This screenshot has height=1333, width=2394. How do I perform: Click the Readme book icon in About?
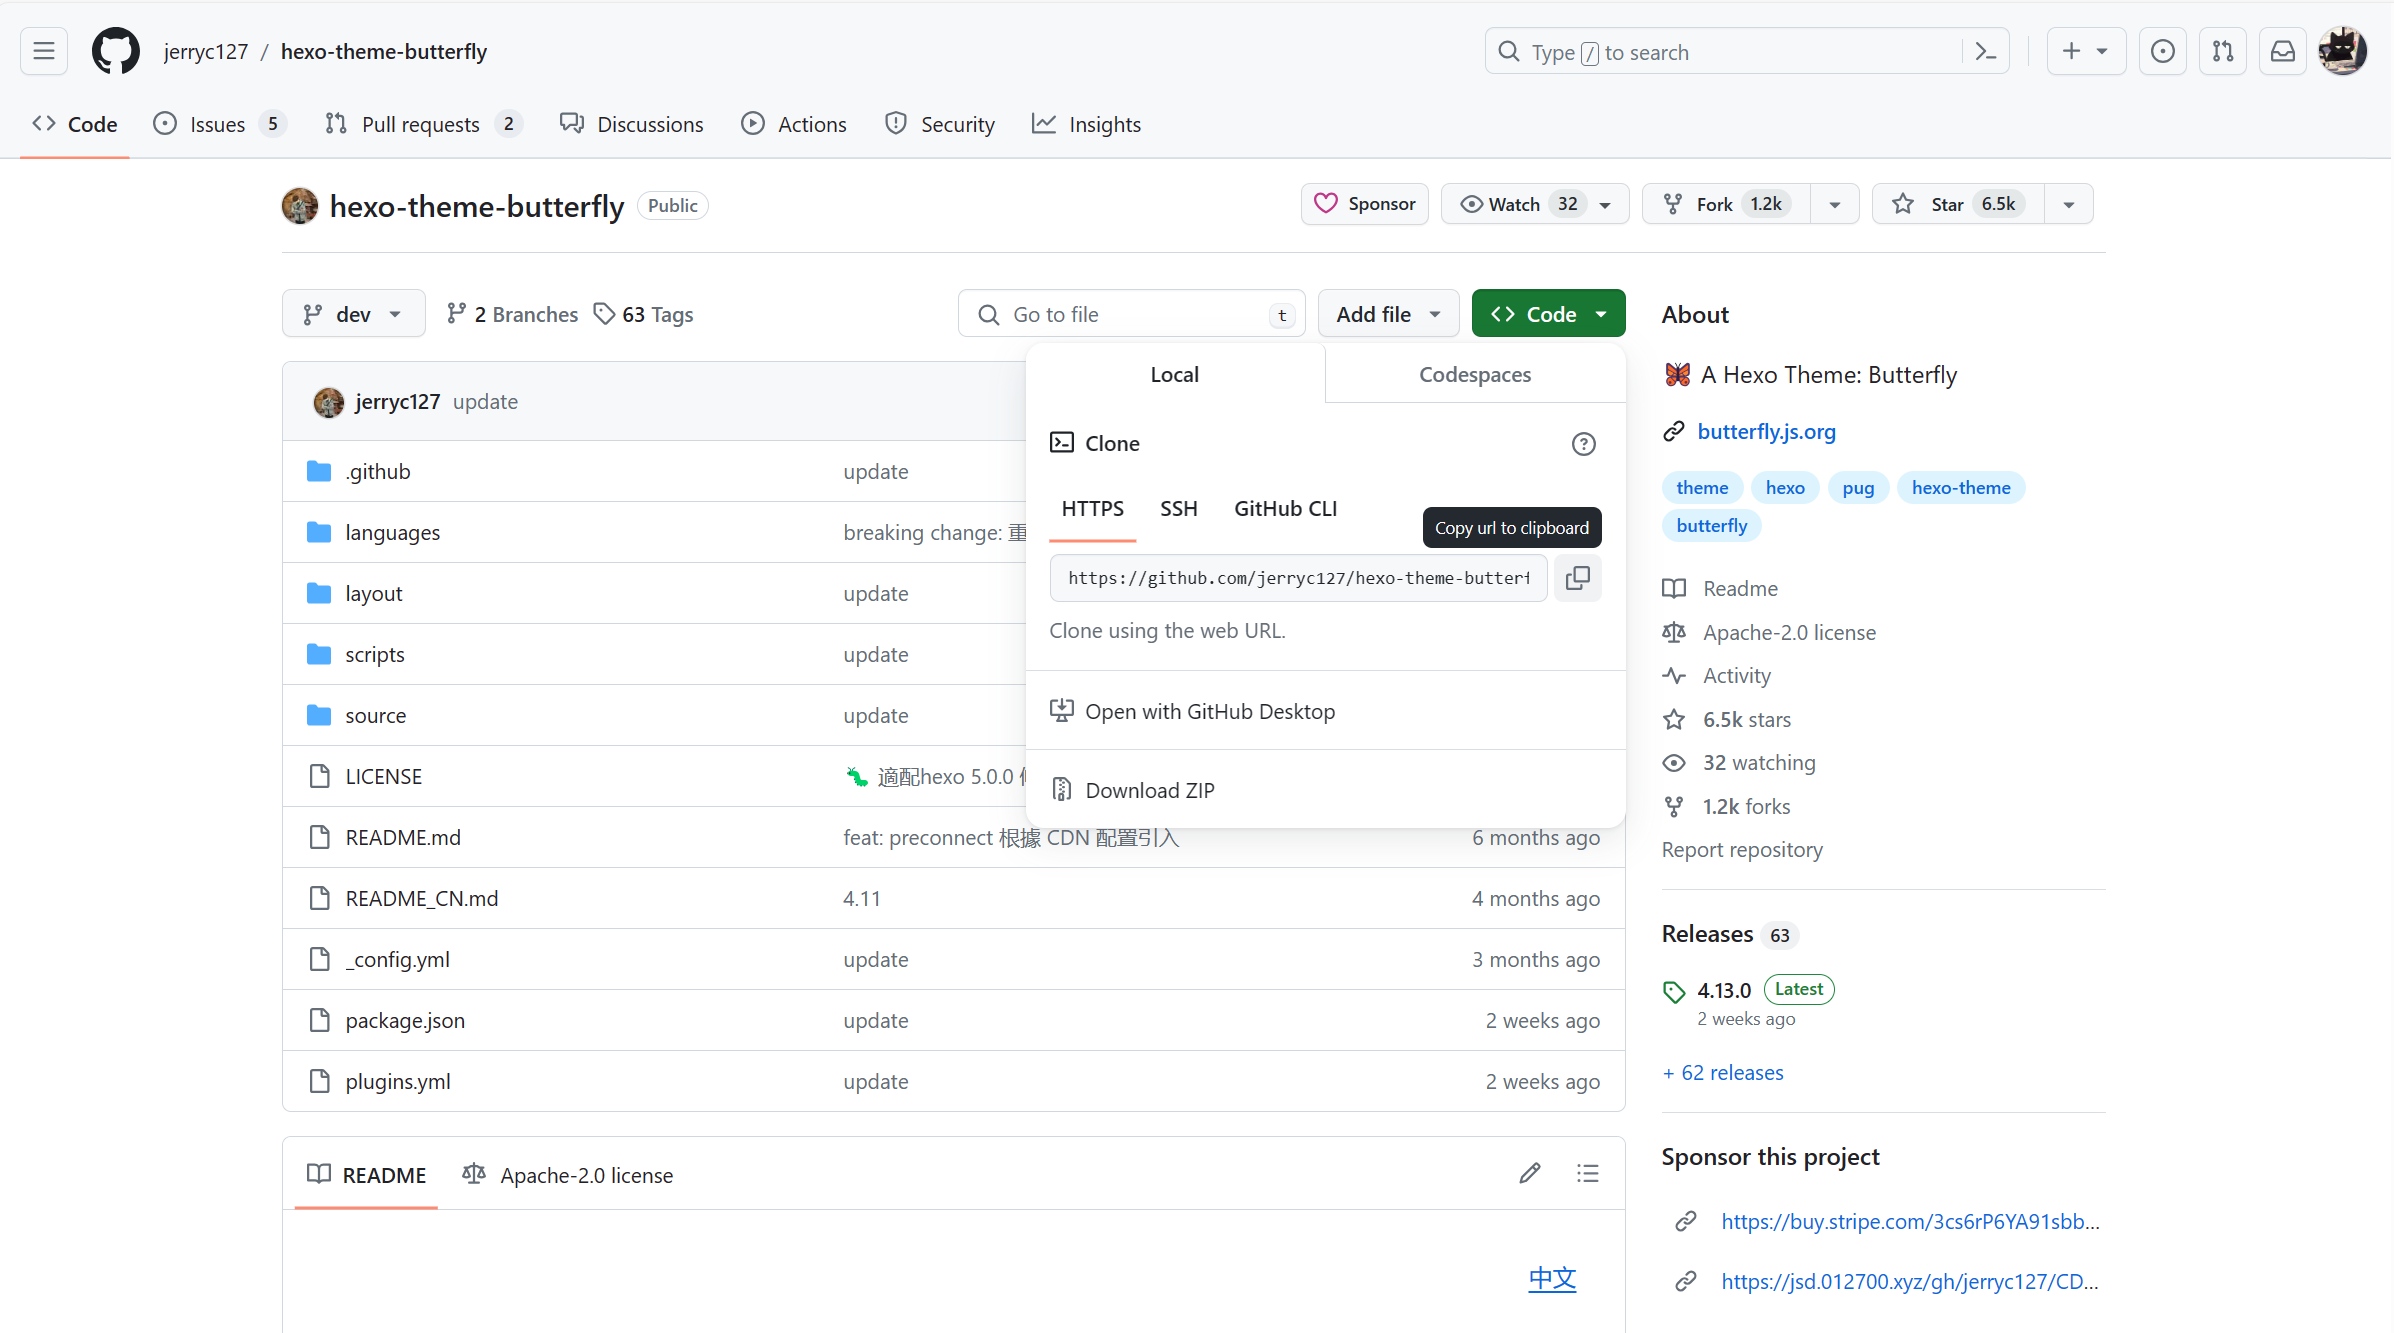tap(1674, 588)
